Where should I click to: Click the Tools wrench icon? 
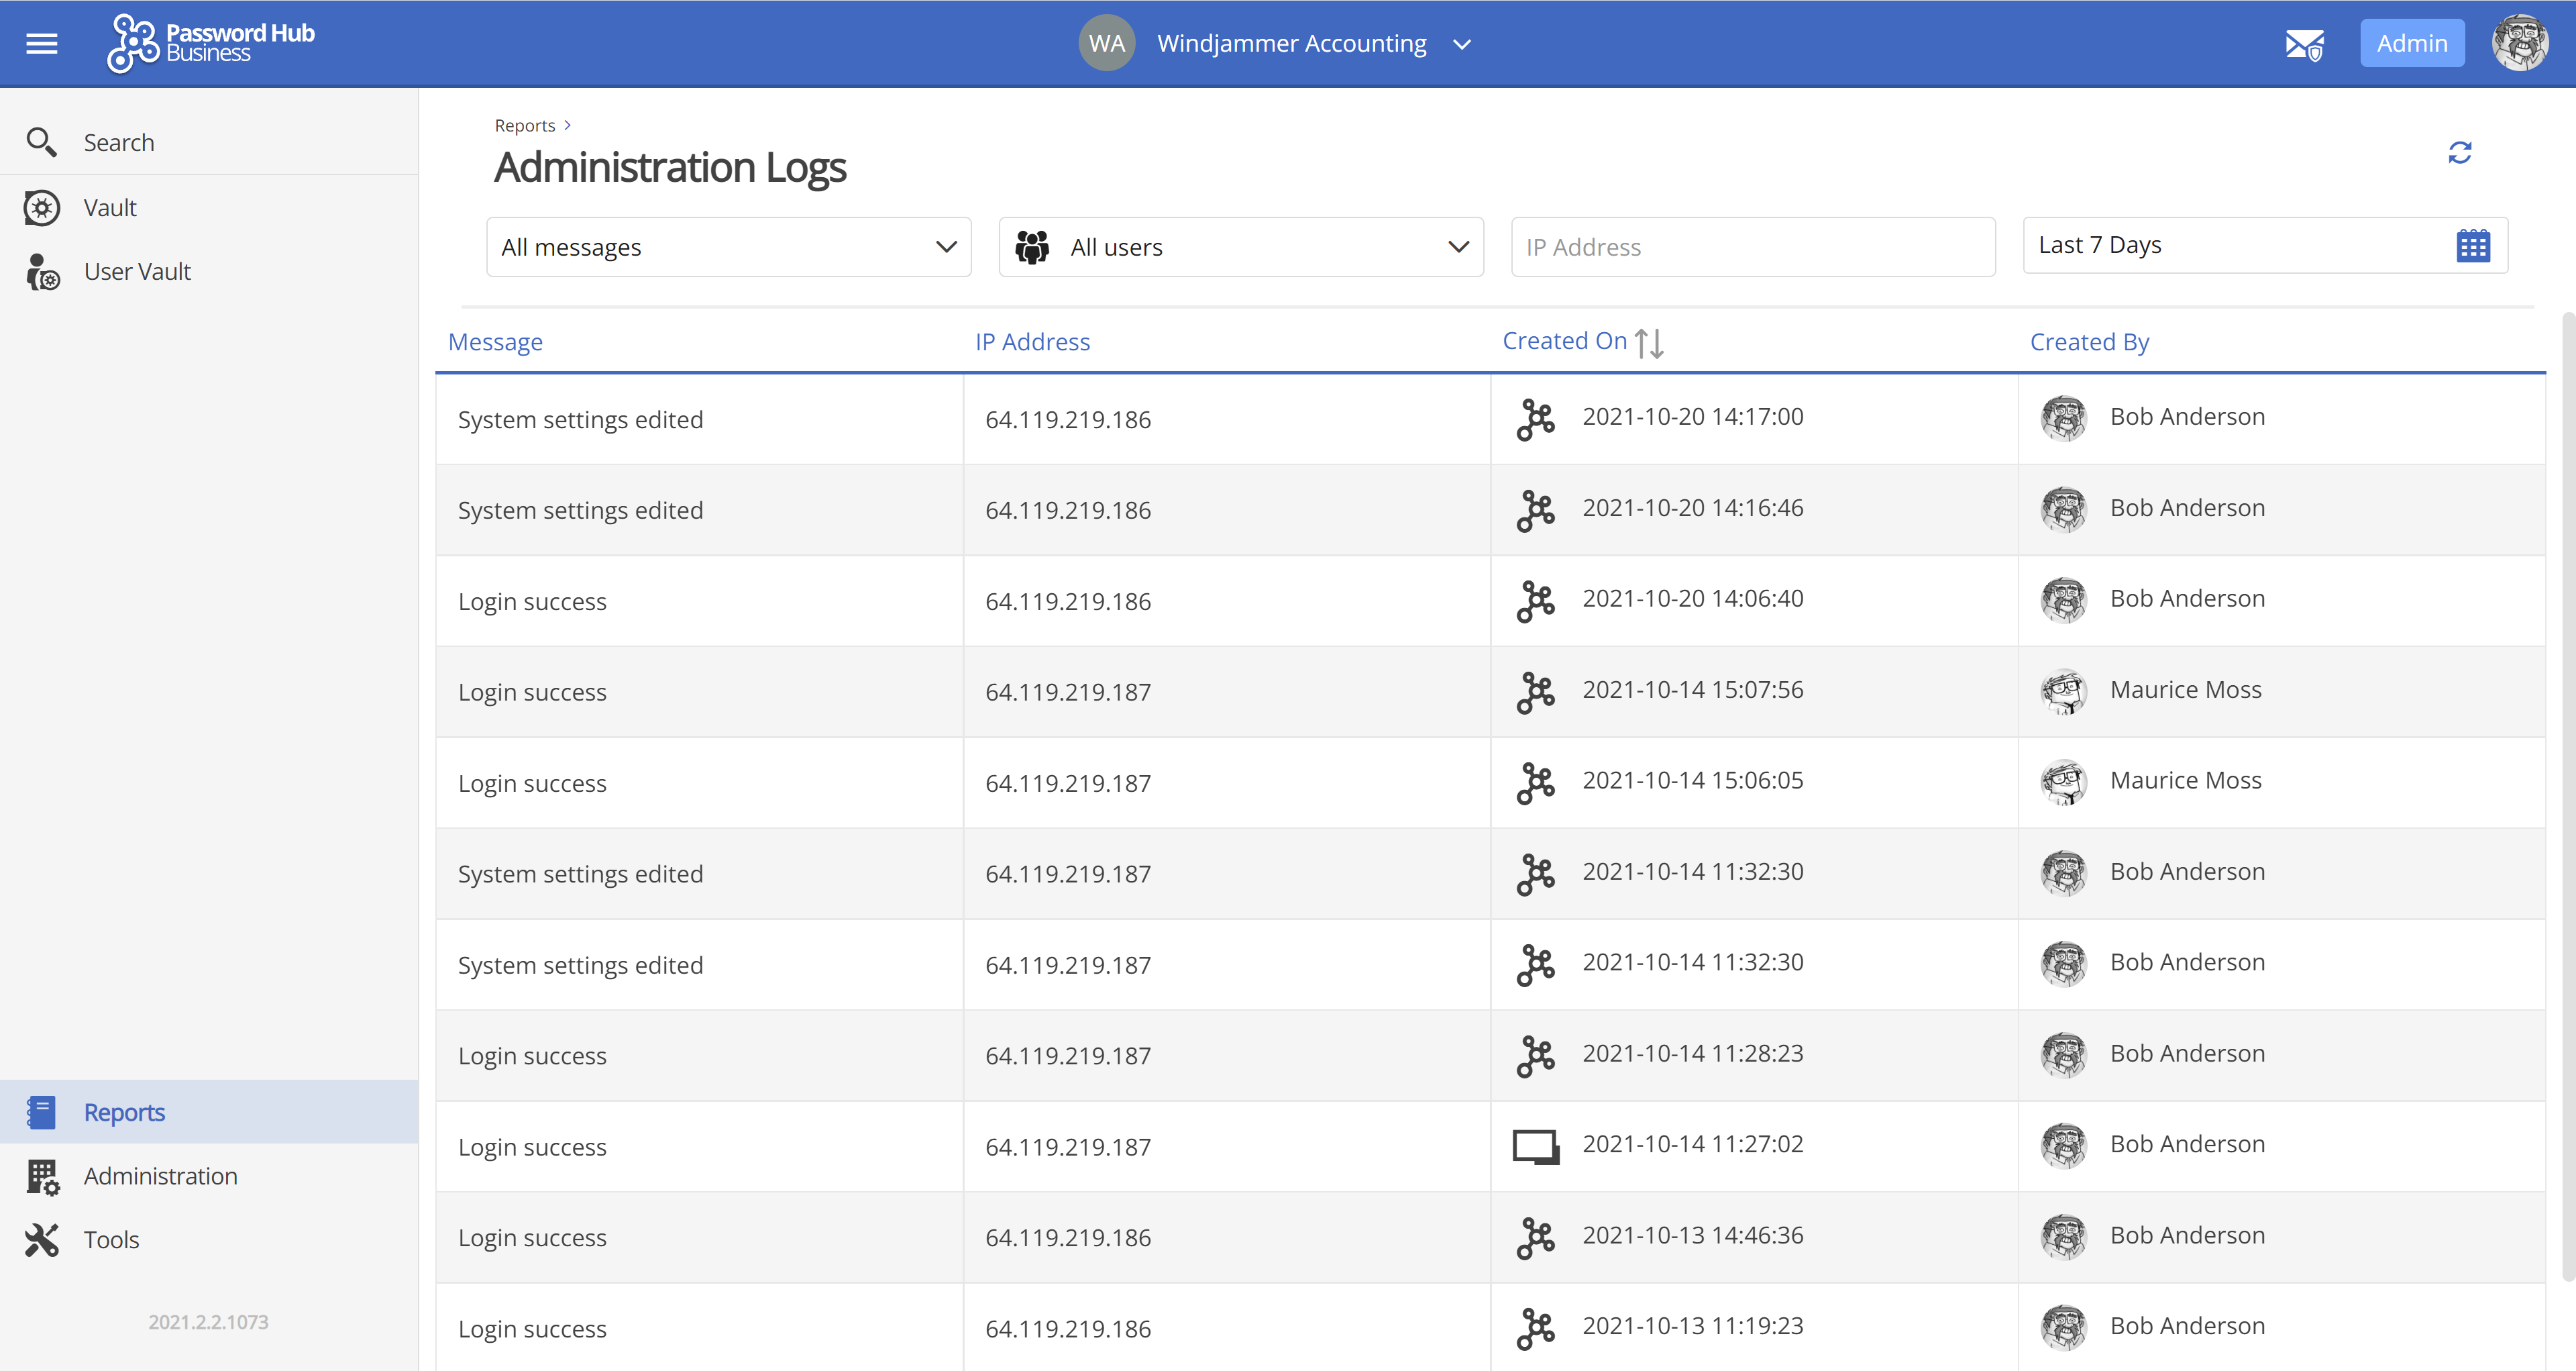tap(41, 1239)
